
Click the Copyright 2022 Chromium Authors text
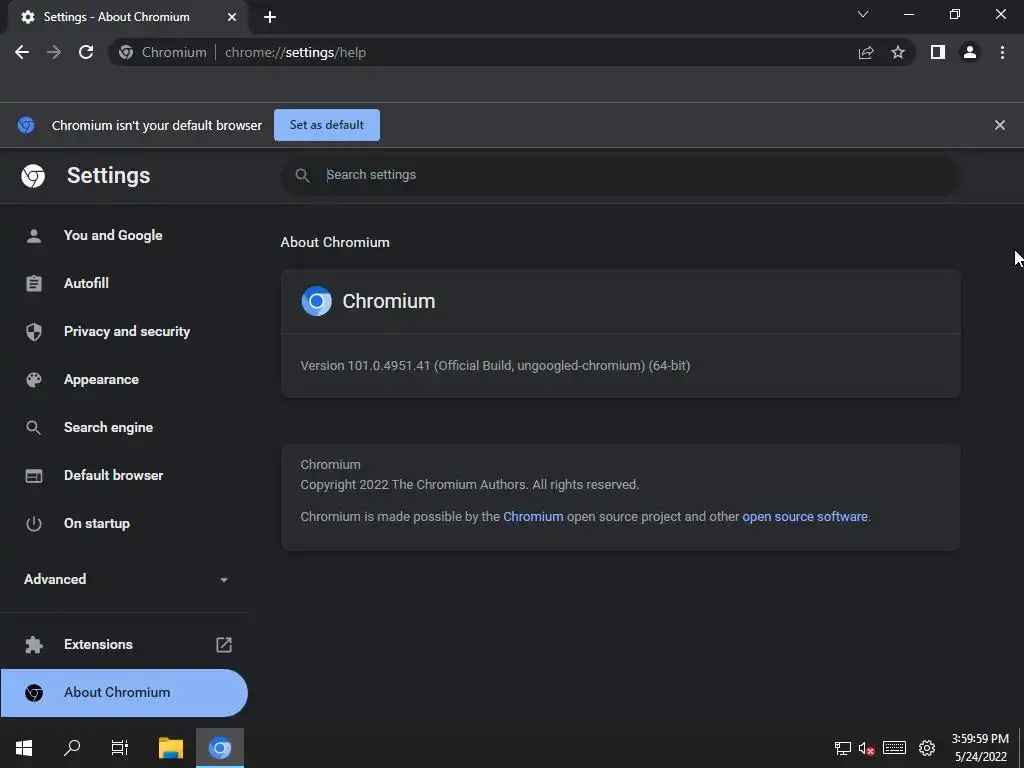470,485
